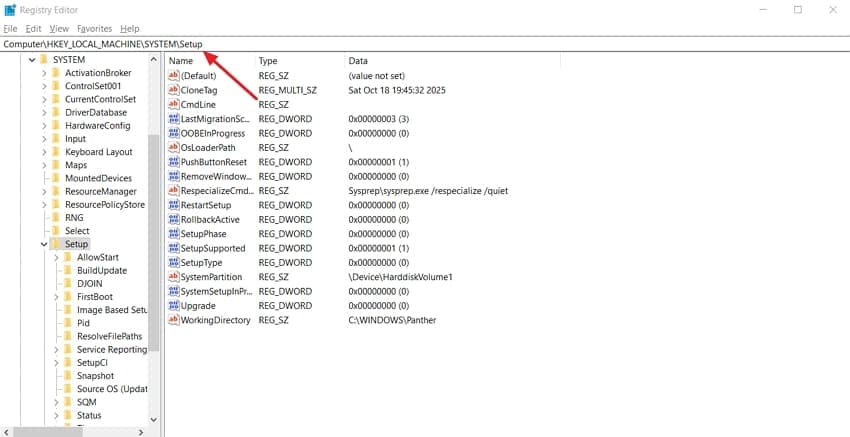The height and width of the screenshot is (437, 850).
Task: Click data 'Sysprep\sysprep.exe /respecialize /quiet'
Action: 428,191
